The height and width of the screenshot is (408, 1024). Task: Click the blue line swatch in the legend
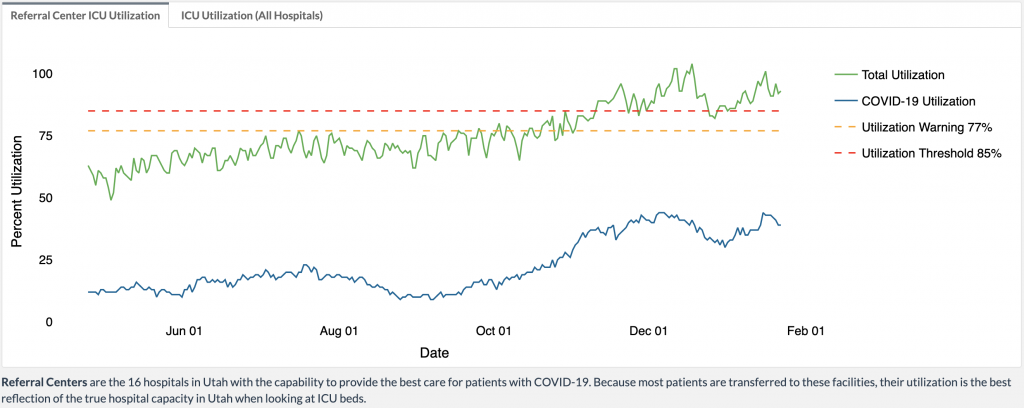pyautogui.click(x=844, y=101)
